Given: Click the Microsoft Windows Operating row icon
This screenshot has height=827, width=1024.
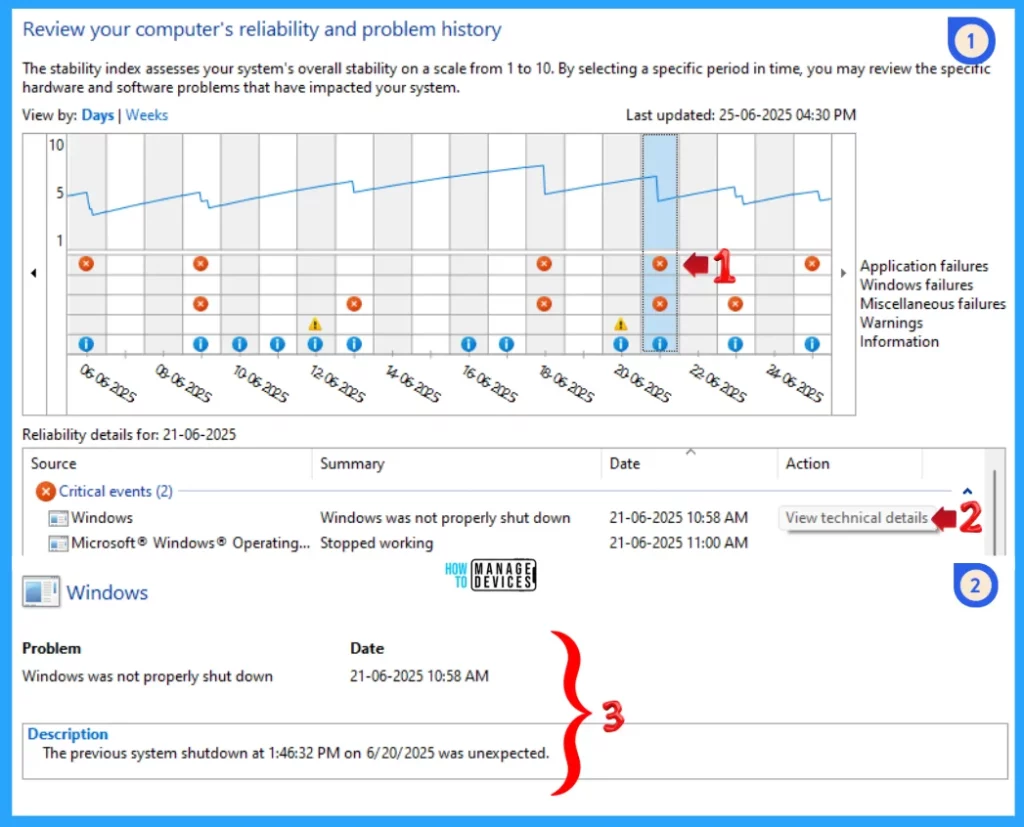Looking at the screenshot, I should [58, 543].
